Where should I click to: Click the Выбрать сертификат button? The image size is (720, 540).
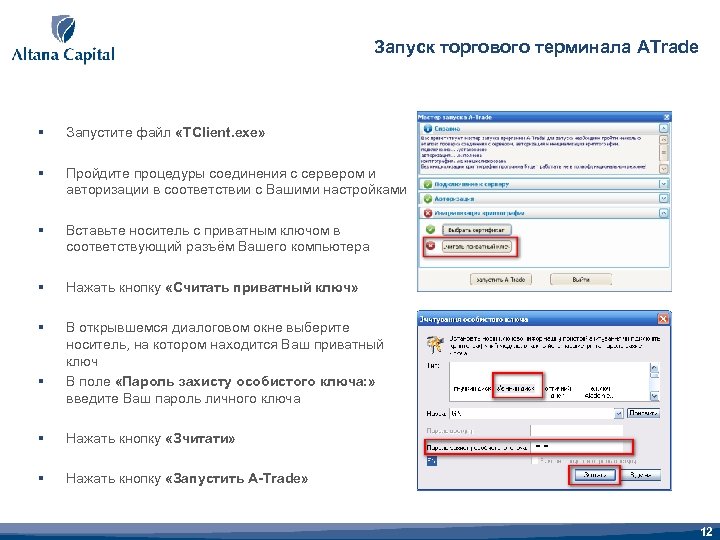[477, 230]
